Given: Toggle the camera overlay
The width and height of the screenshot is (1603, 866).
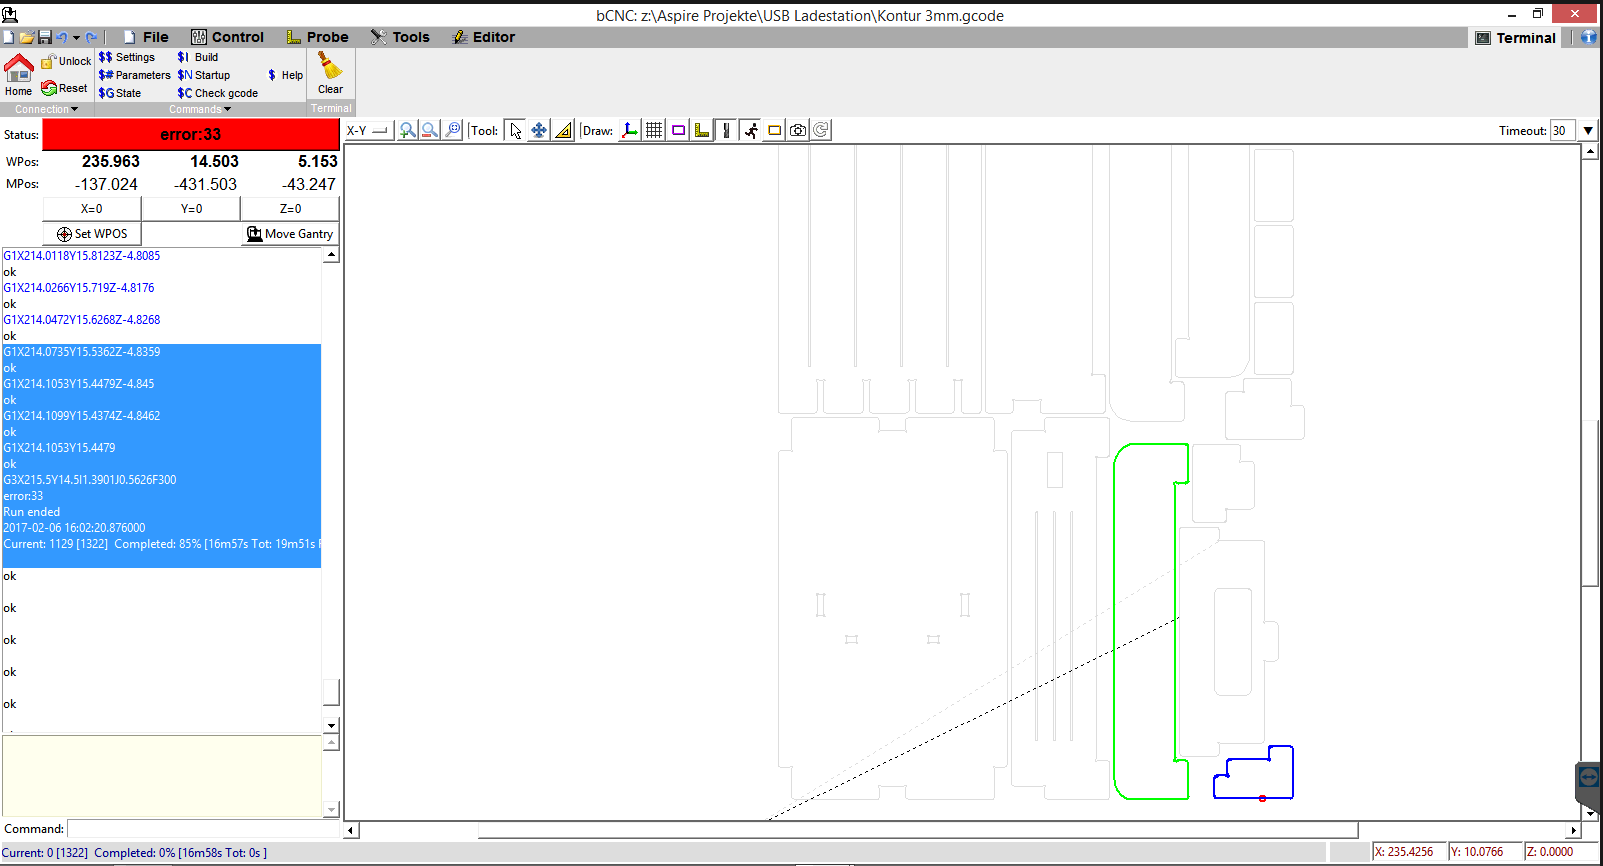Looking at the screenshot, I should click(x=798, y=130).
